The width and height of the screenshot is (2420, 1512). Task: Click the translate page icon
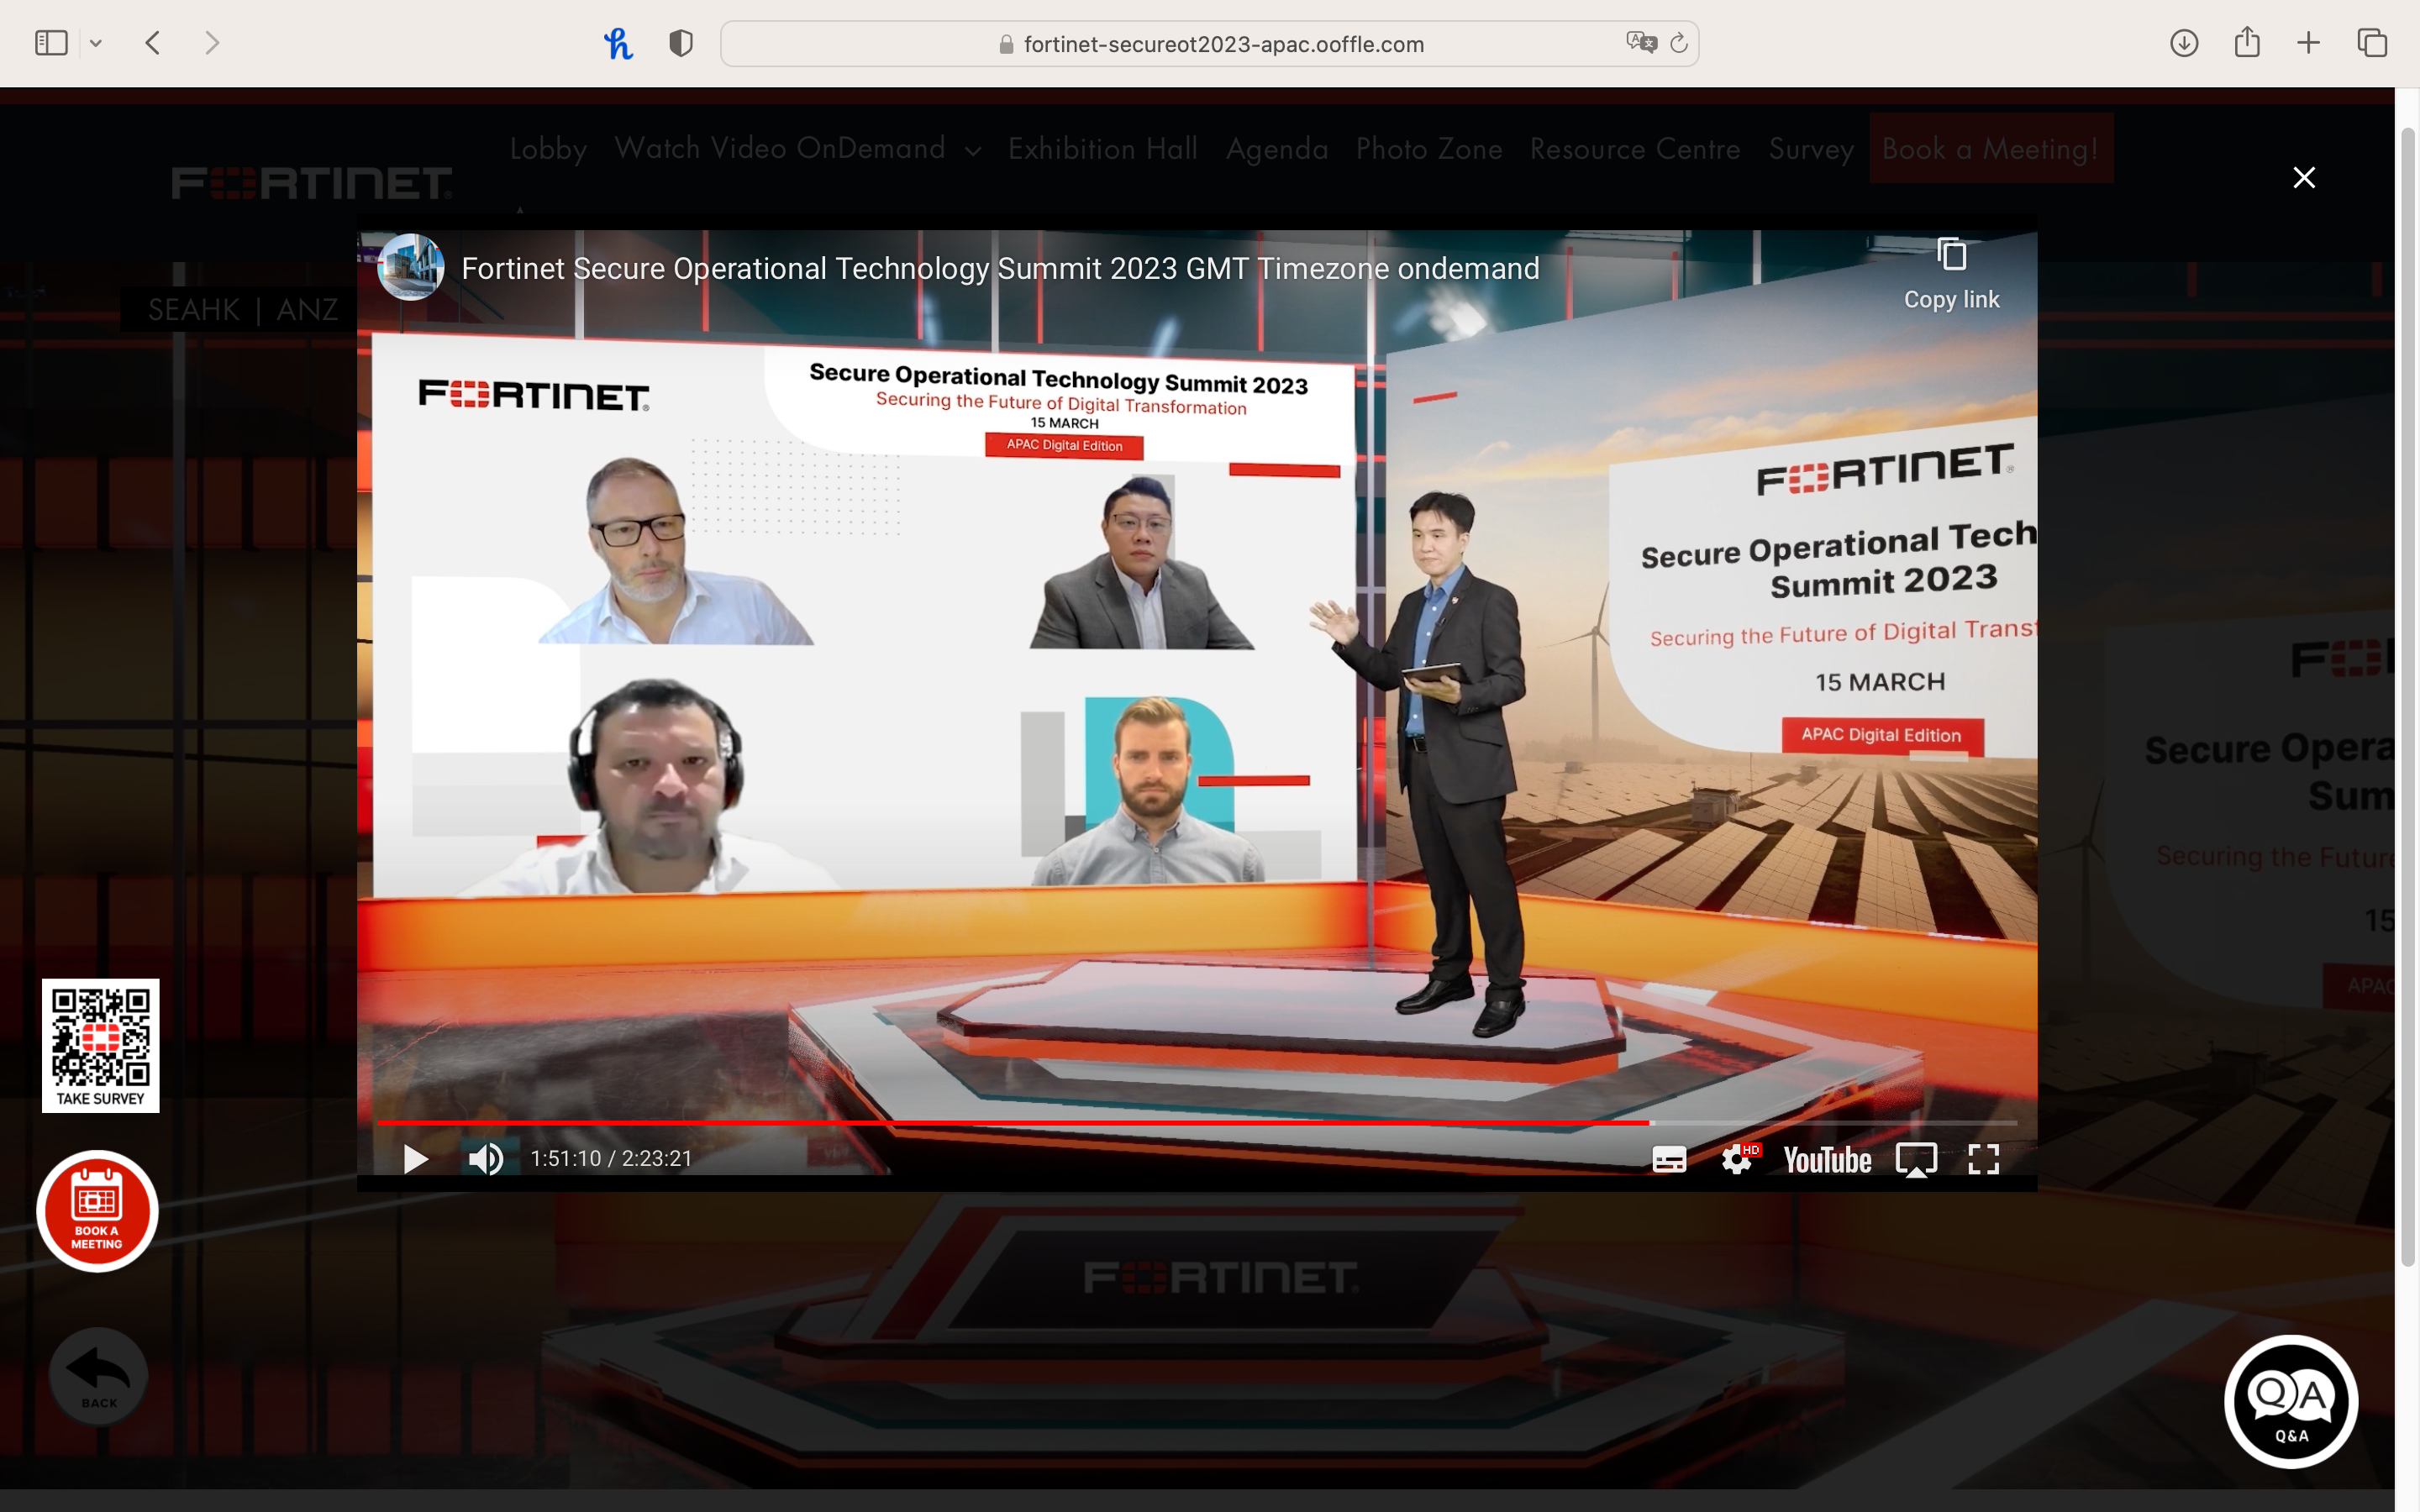click(1641, 43)
